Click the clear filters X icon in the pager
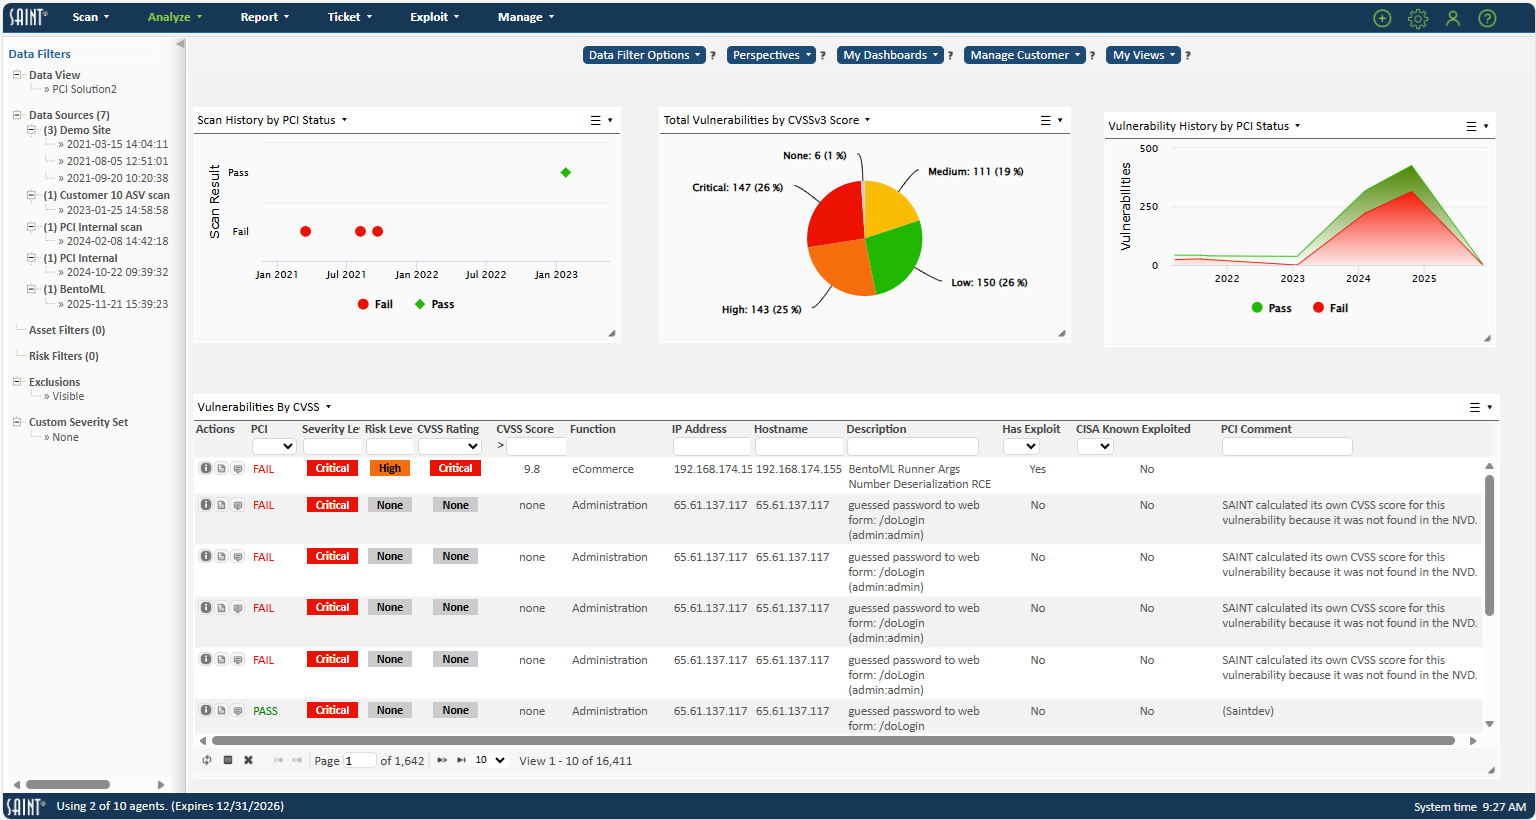 pyautogui.click(x=248, y=760)
